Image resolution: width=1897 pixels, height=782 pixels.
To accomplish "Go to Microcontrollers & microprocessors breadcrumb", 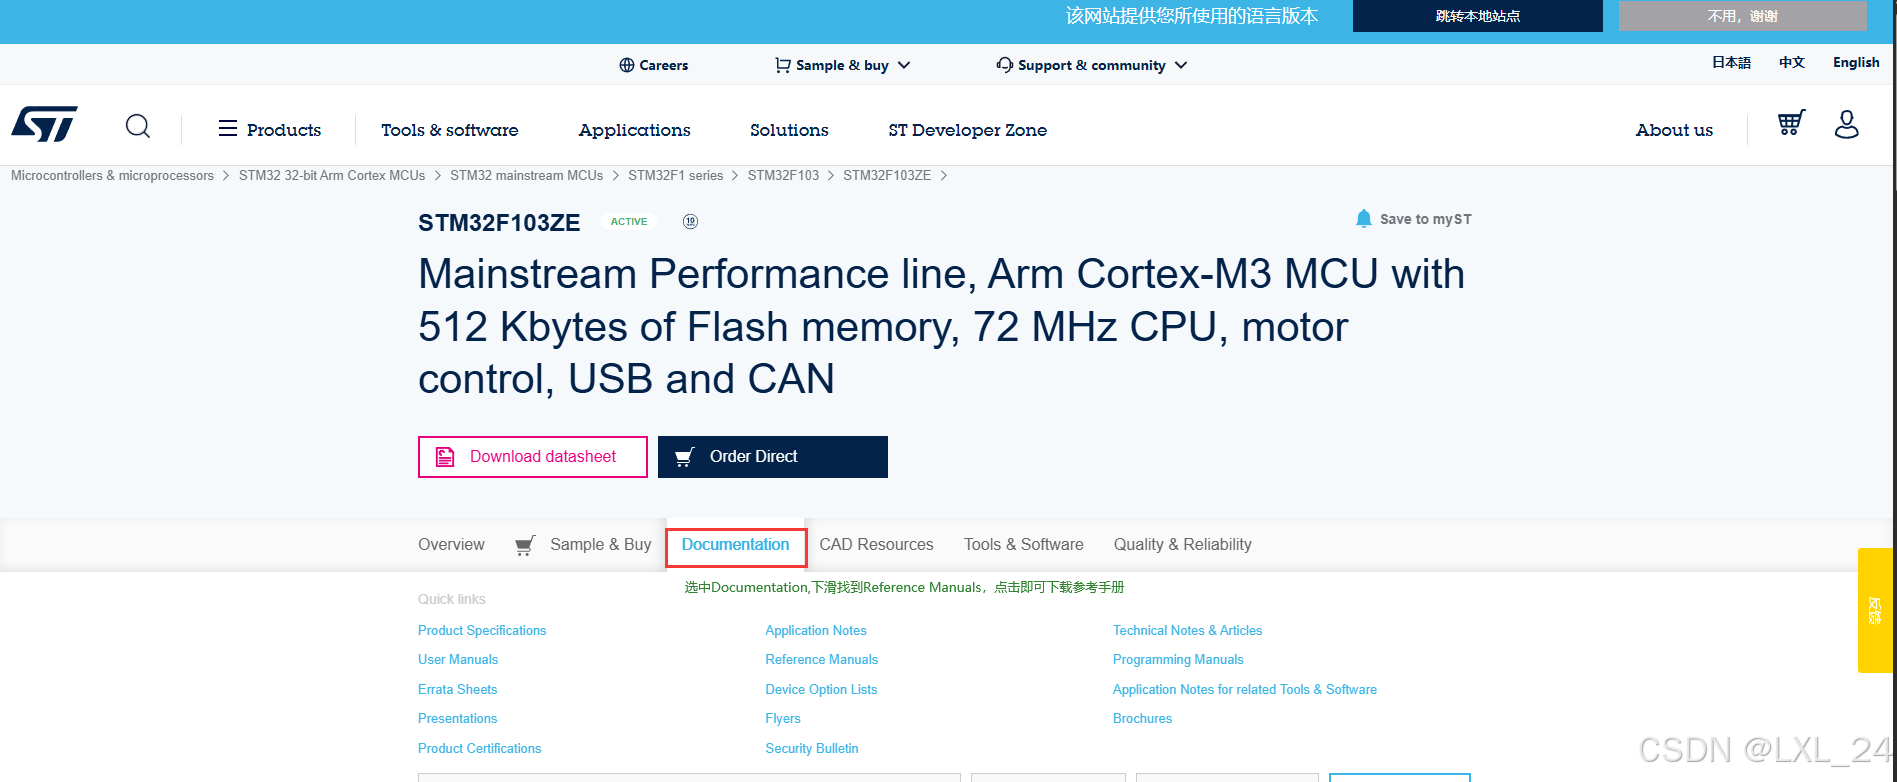I will point(112,176).
